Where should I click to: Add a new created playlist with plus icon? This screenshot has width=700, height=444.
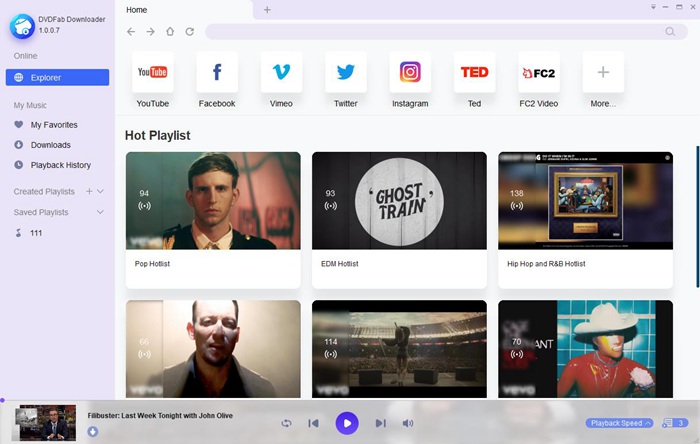coord(89,191)
